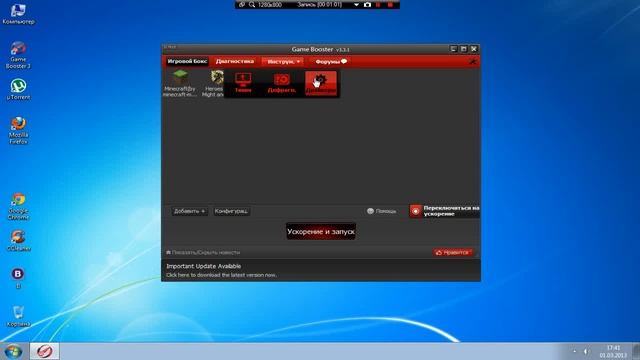Select the µTorrent desktop shortcut

[x=18, y=89]
